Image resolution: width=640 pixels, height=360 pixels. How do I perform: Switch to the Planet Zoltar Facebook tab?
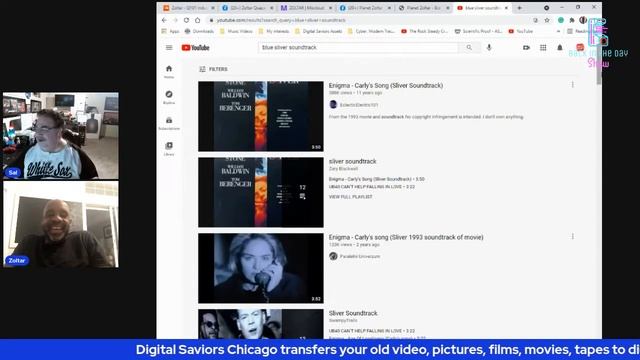(364, 8)
